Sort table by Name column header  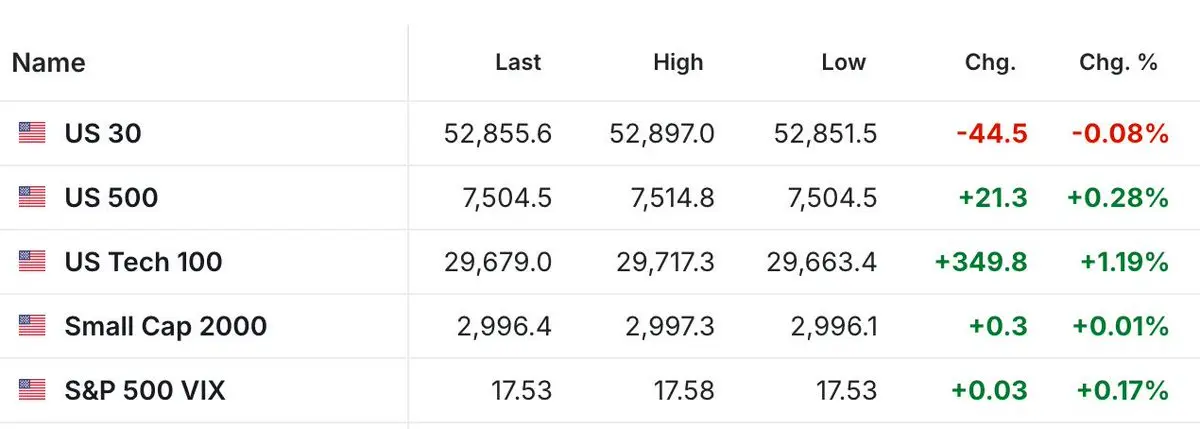click(x=48, y=63)
